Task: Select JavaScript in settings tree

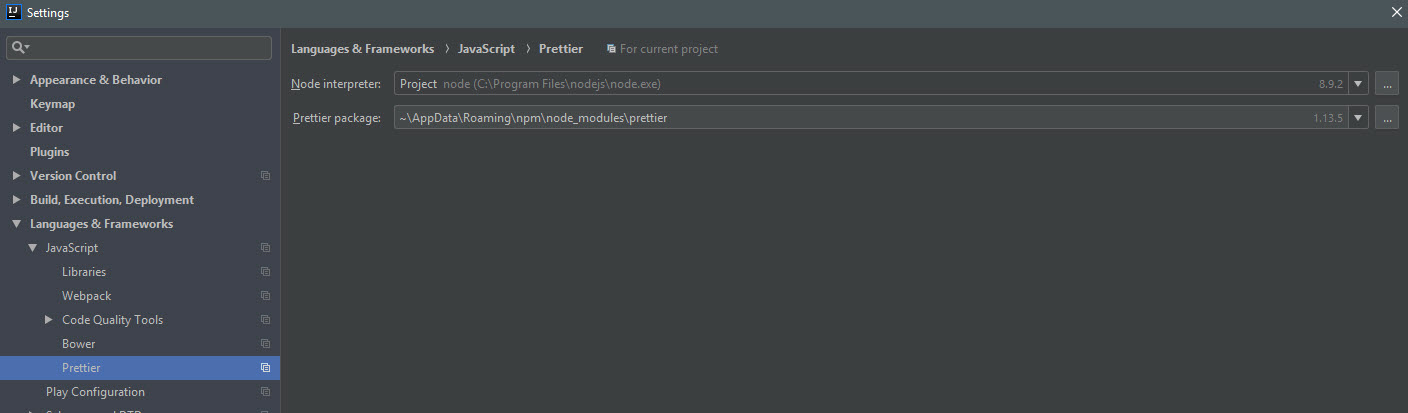Action: click(x=72, y=248)
